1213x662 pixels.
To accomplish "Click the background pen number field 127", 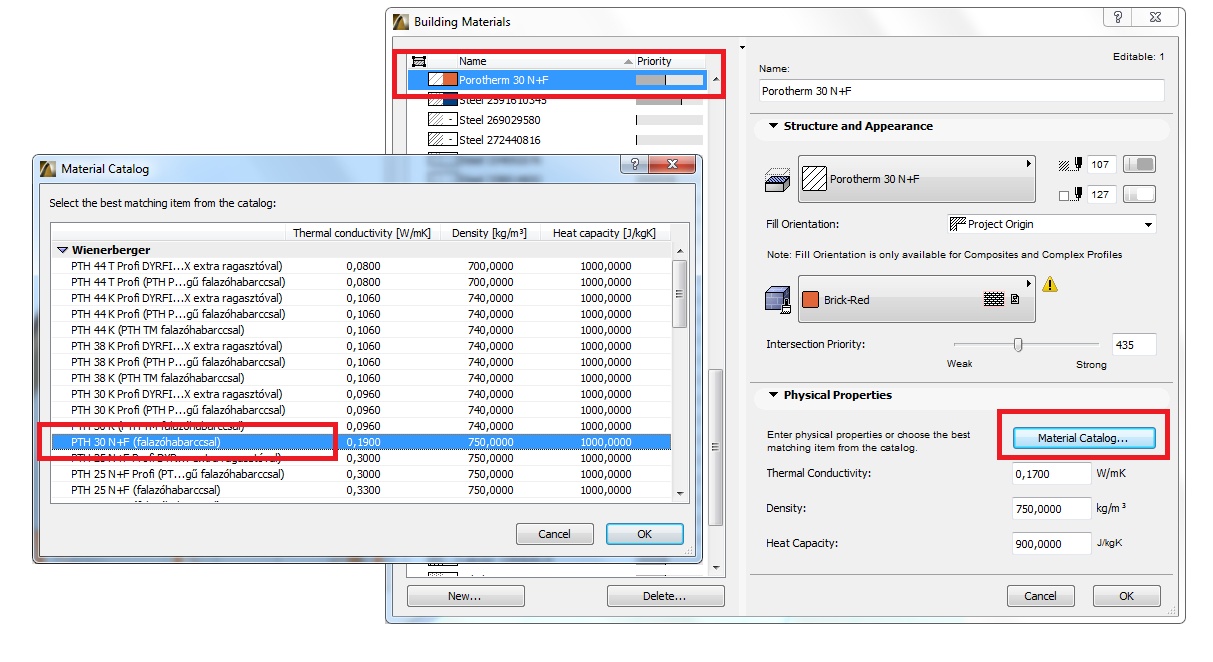I will coord(1101,194).
